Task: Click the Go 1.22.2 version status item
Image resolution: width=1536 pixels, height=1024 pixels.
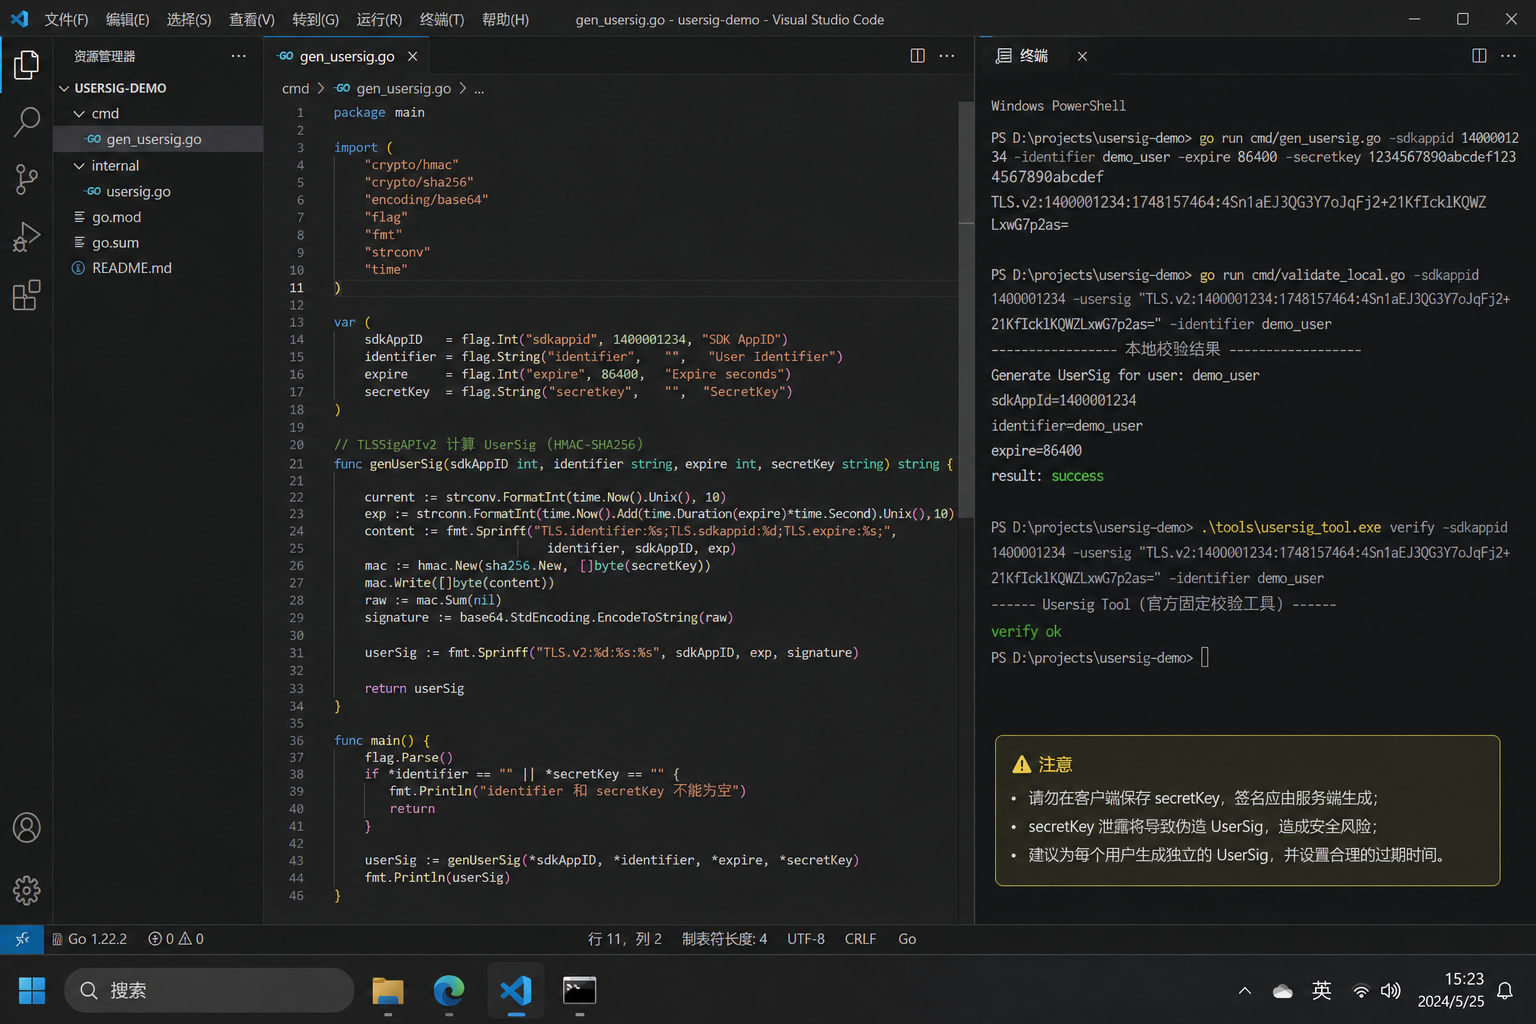Action: [x=90, y=939]
